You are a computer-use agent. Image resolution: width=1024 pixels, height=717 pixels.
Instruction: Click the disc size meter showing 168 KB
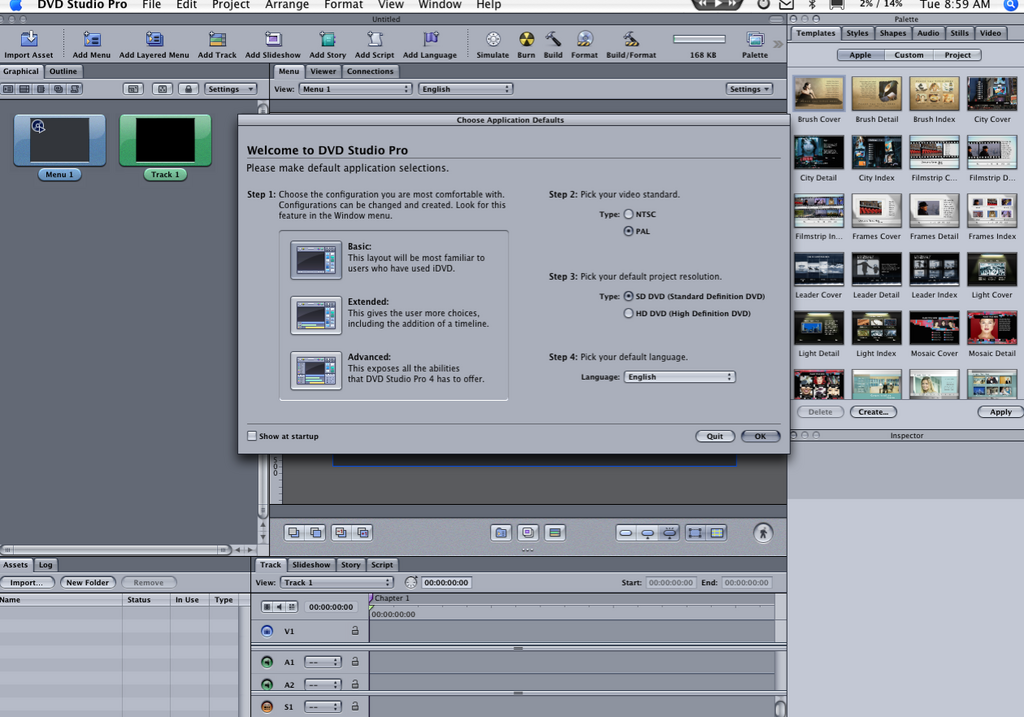point(699,39)
